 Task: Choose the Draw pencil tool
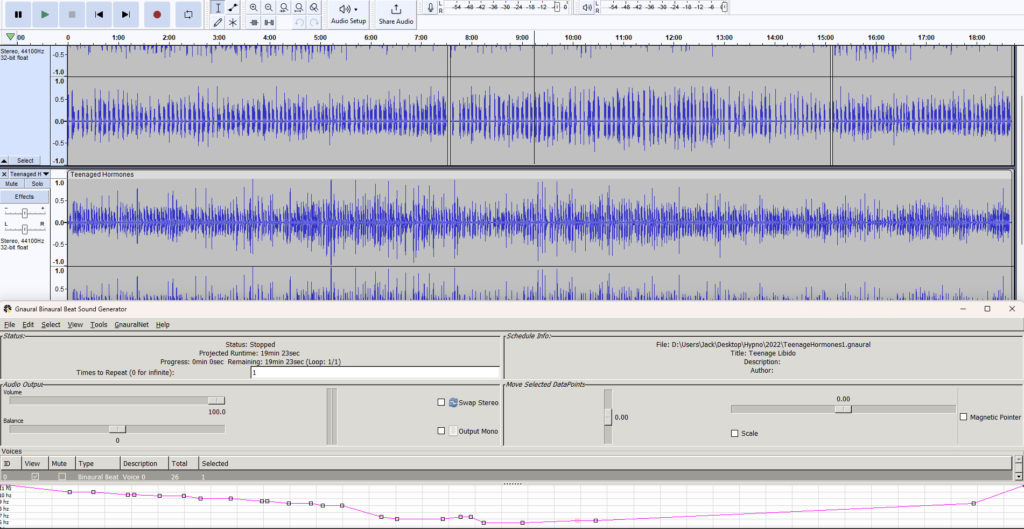click(217, 22)
